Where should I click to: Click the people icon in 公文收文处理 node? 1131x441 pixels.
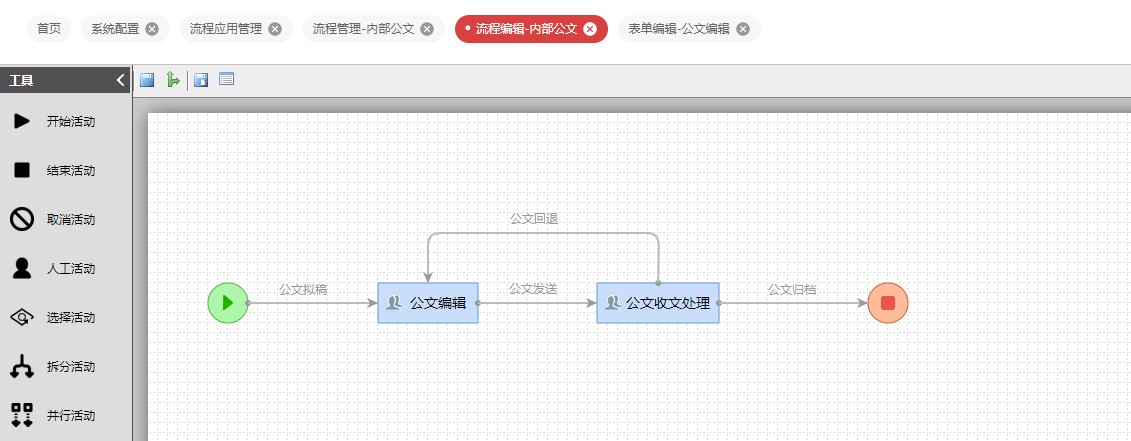[613, 303]
